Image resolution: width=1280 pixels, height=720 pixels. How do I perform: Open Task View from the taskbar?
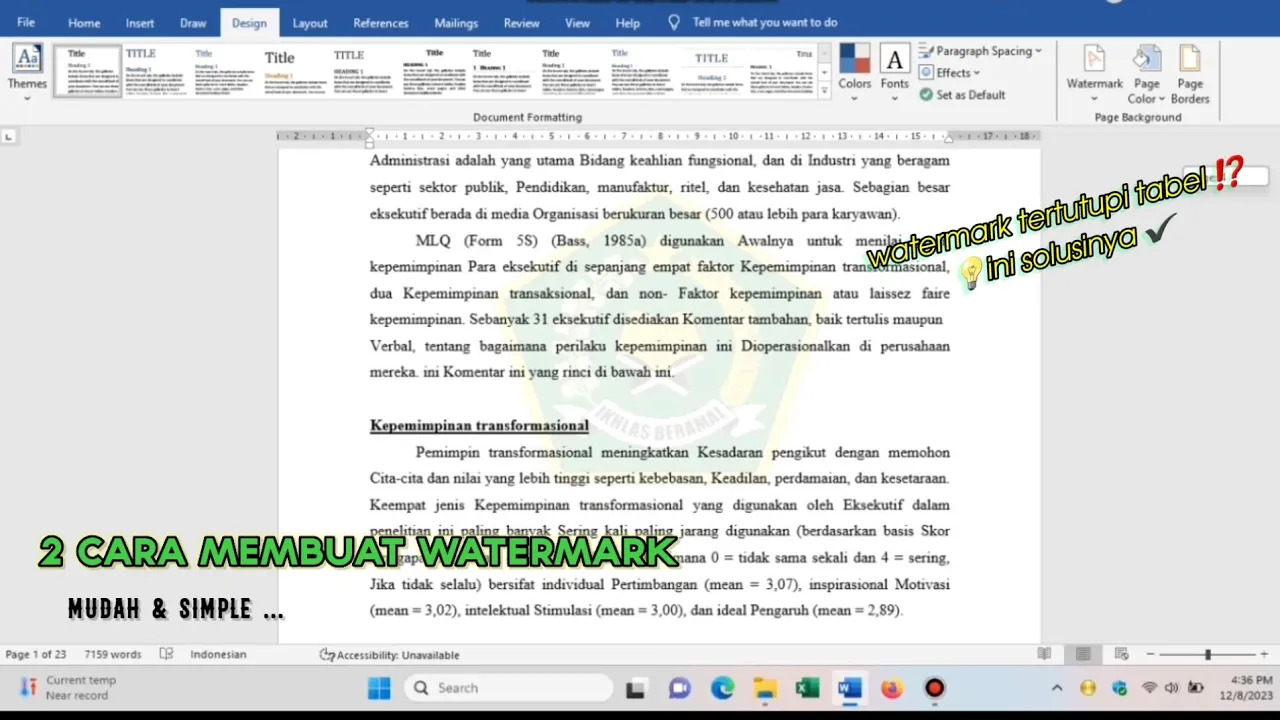click(x=635, y=688)
